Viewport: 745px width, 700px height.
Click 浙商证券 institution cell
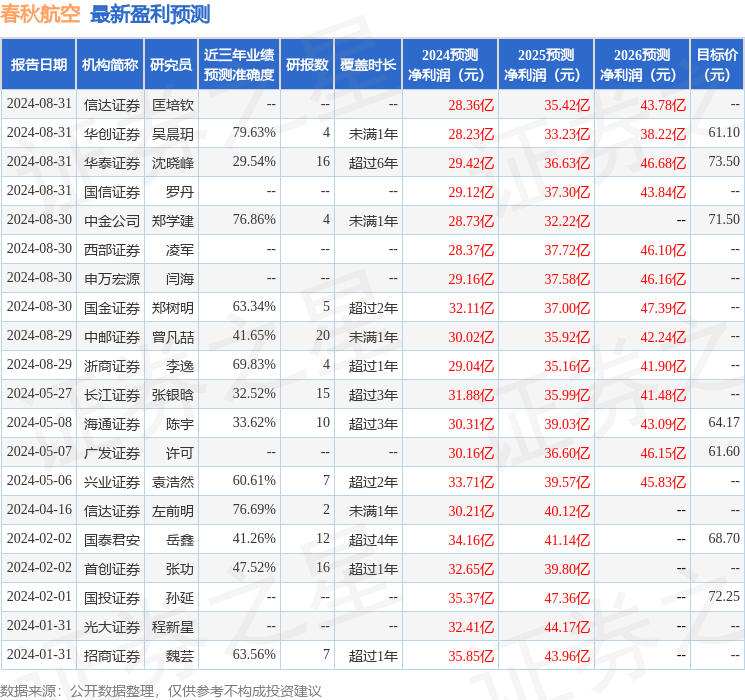(112, 366)
